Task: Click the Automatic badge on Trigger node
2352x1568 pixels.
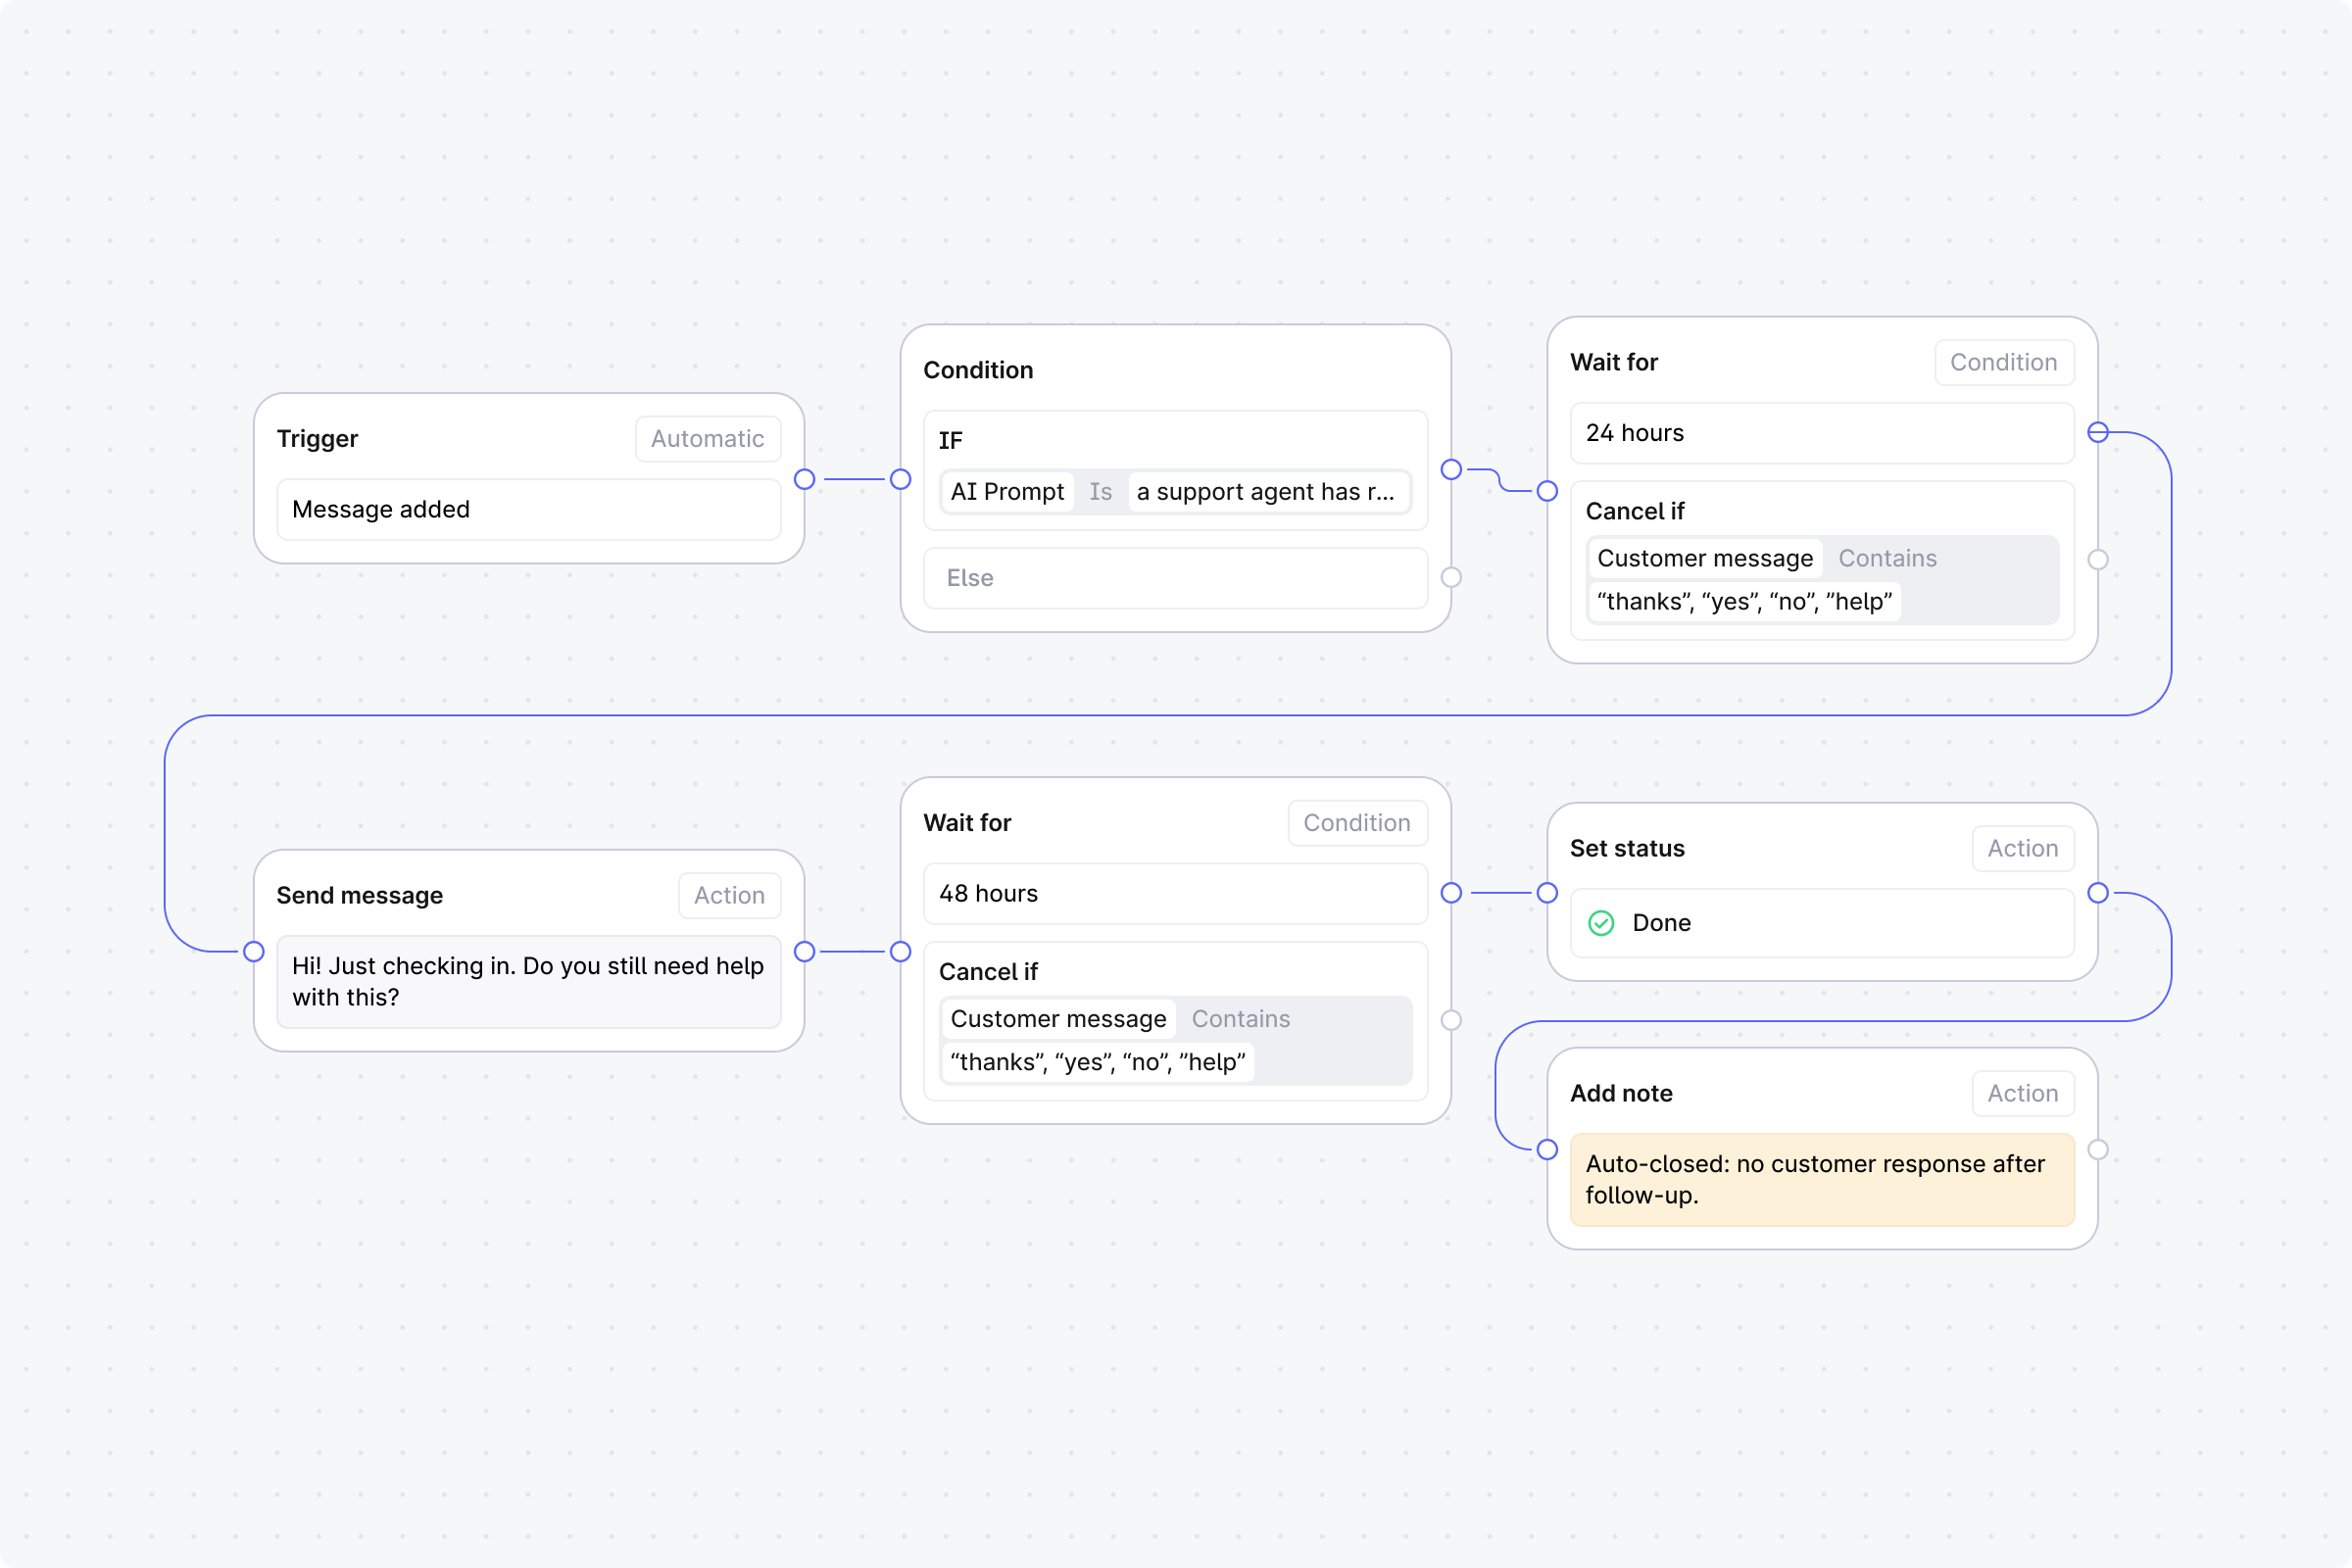Action: 707,439
